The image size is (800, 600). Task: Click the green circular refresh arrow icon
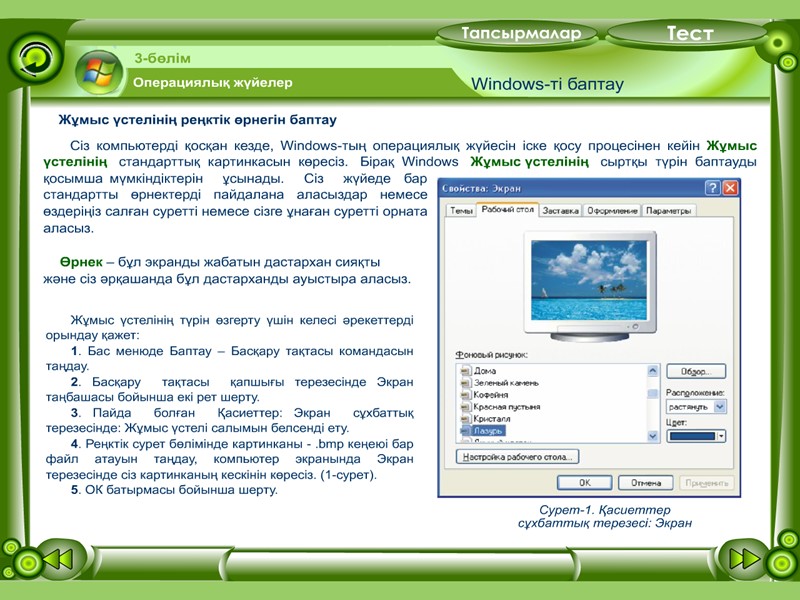coord(34,58)
